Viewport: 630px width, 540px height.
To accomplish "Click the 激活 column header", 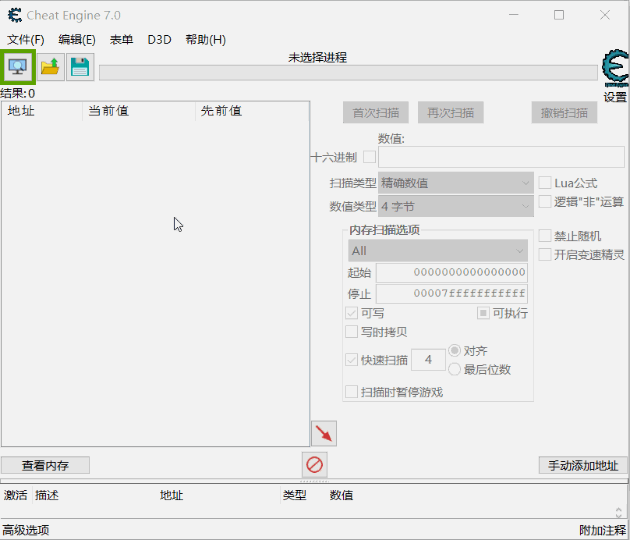I will pyautogui.click(x=16, y=495).
